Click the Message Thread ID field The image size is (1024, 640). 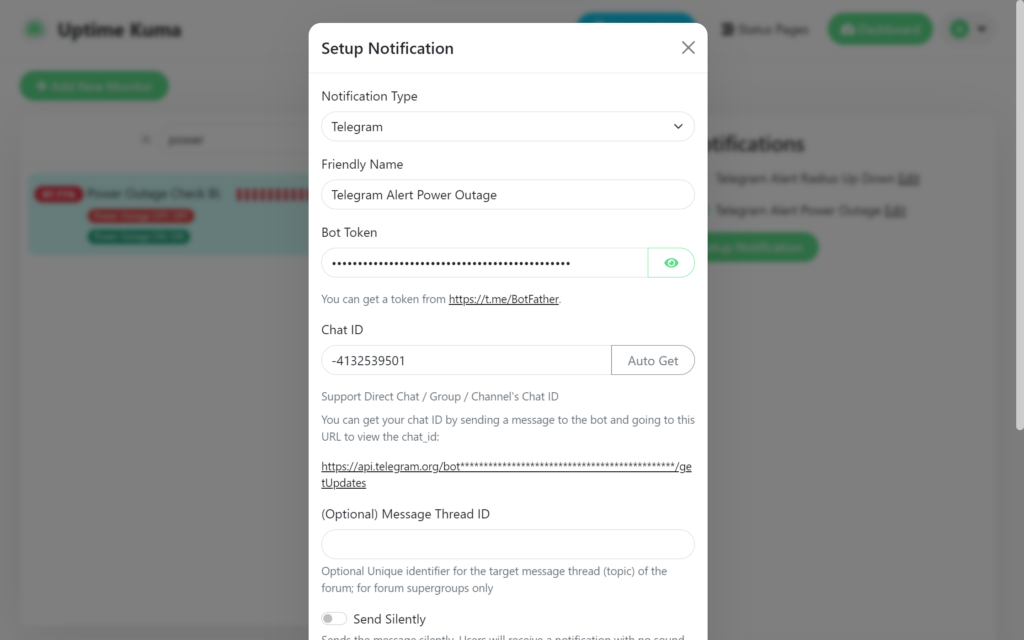point(508,544)
